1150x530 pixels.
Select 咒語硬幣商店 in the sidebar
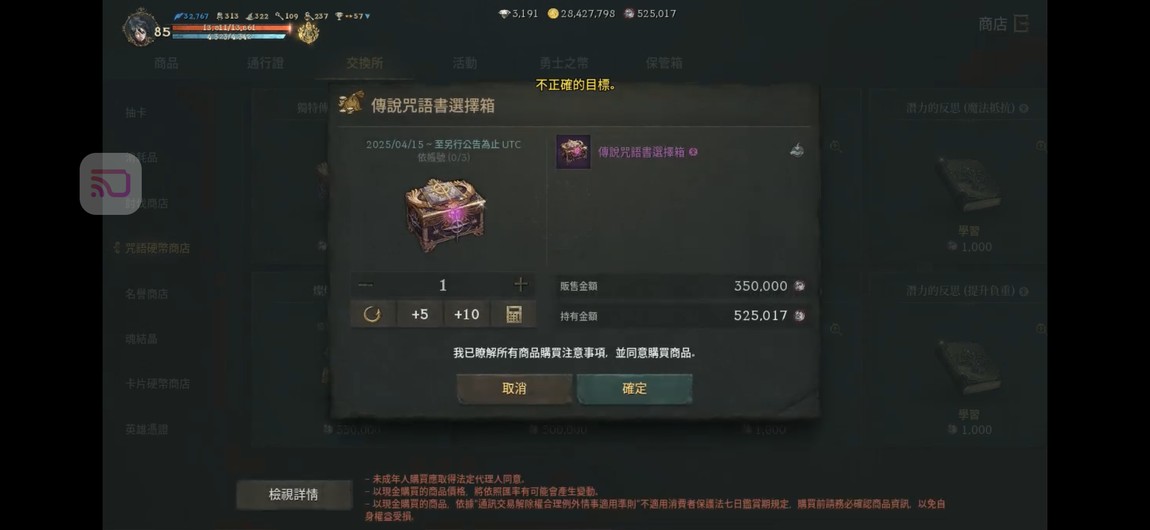[157, 249]
